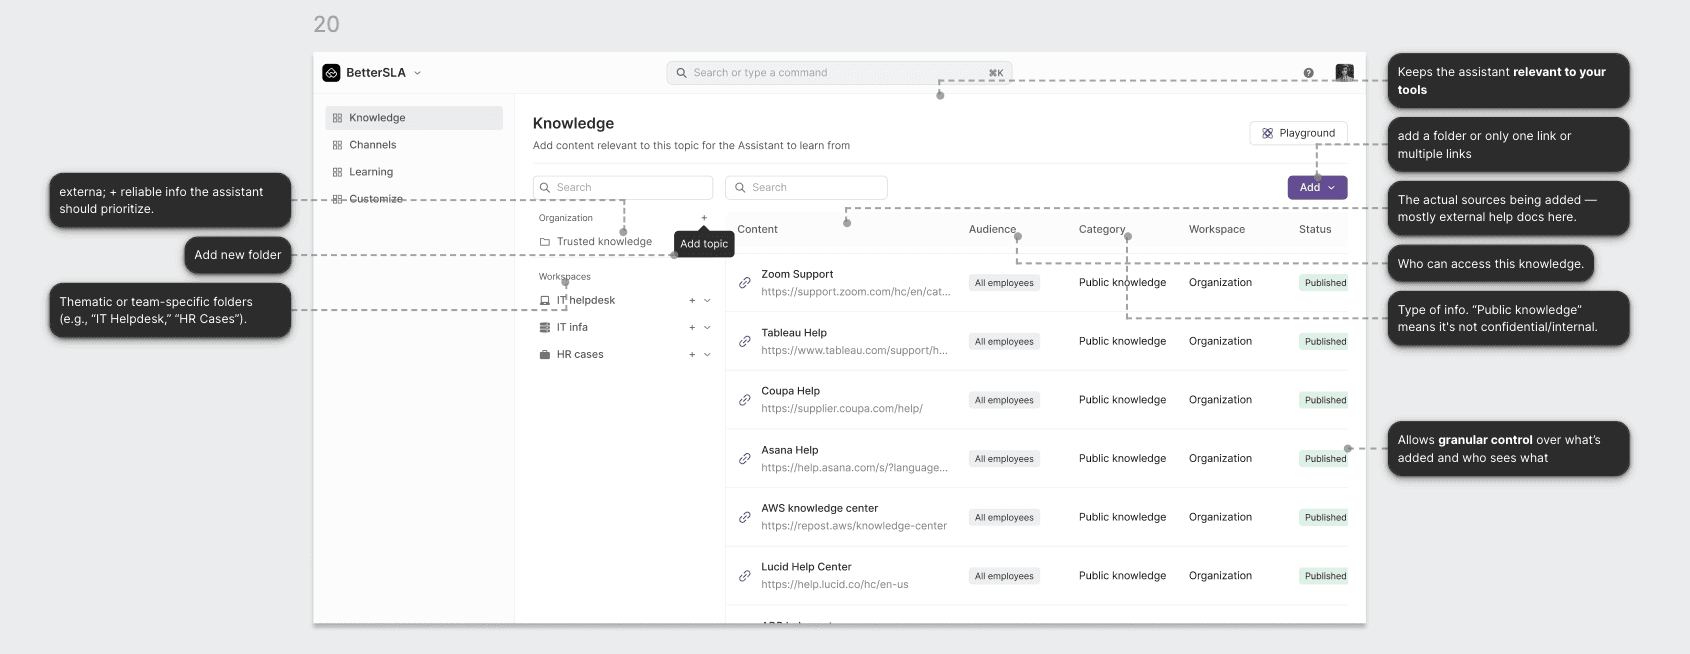This screenshot has height=654, width=1690.
Task: Expand the HR cases chevron
Action: [x=707, y=354]
